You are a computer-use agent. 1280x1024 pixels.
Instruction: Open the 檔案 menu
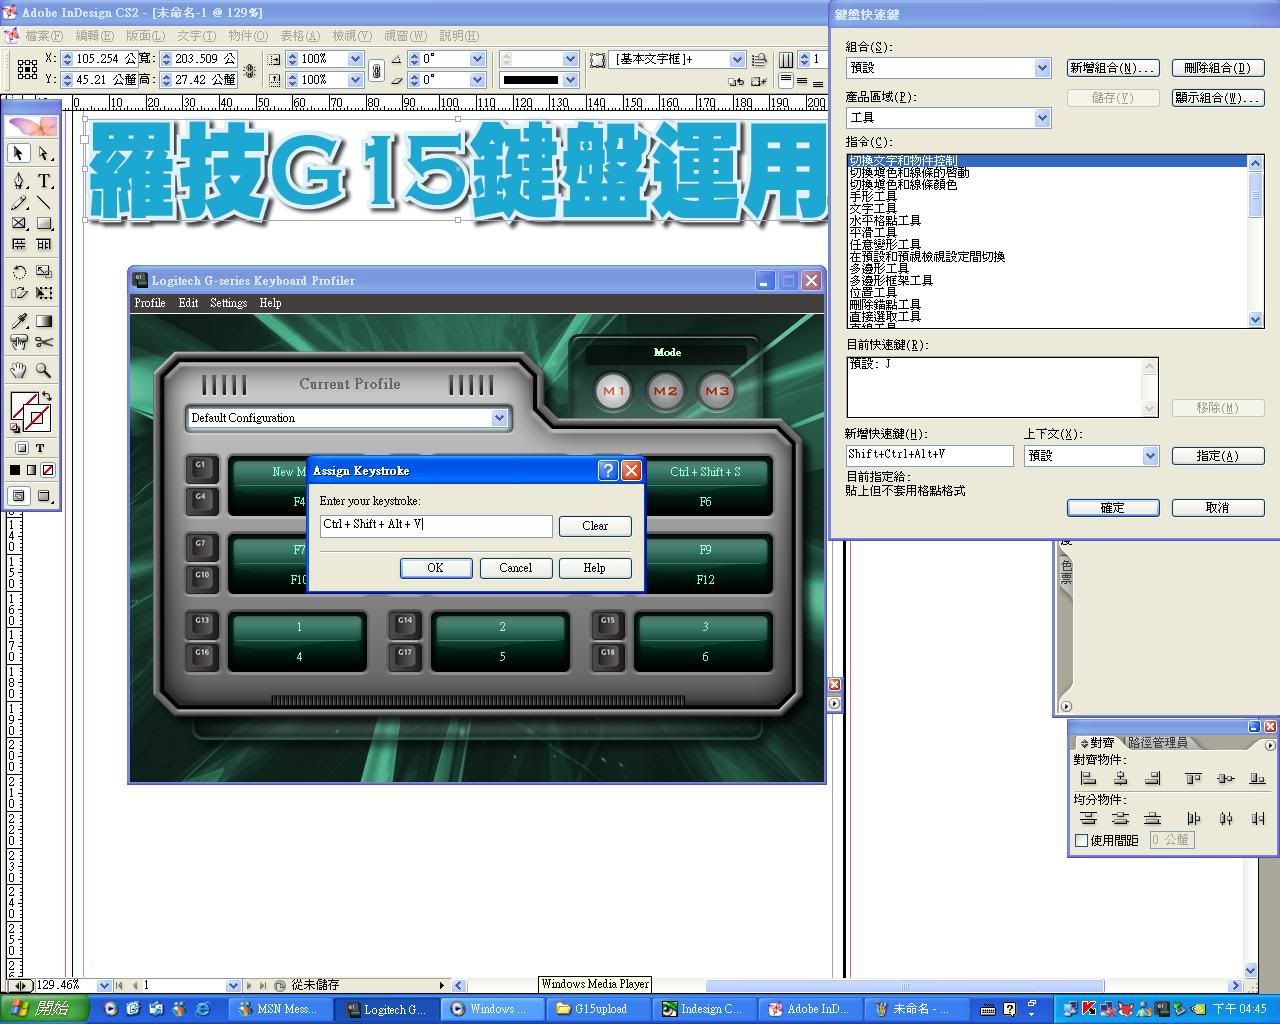44,35
